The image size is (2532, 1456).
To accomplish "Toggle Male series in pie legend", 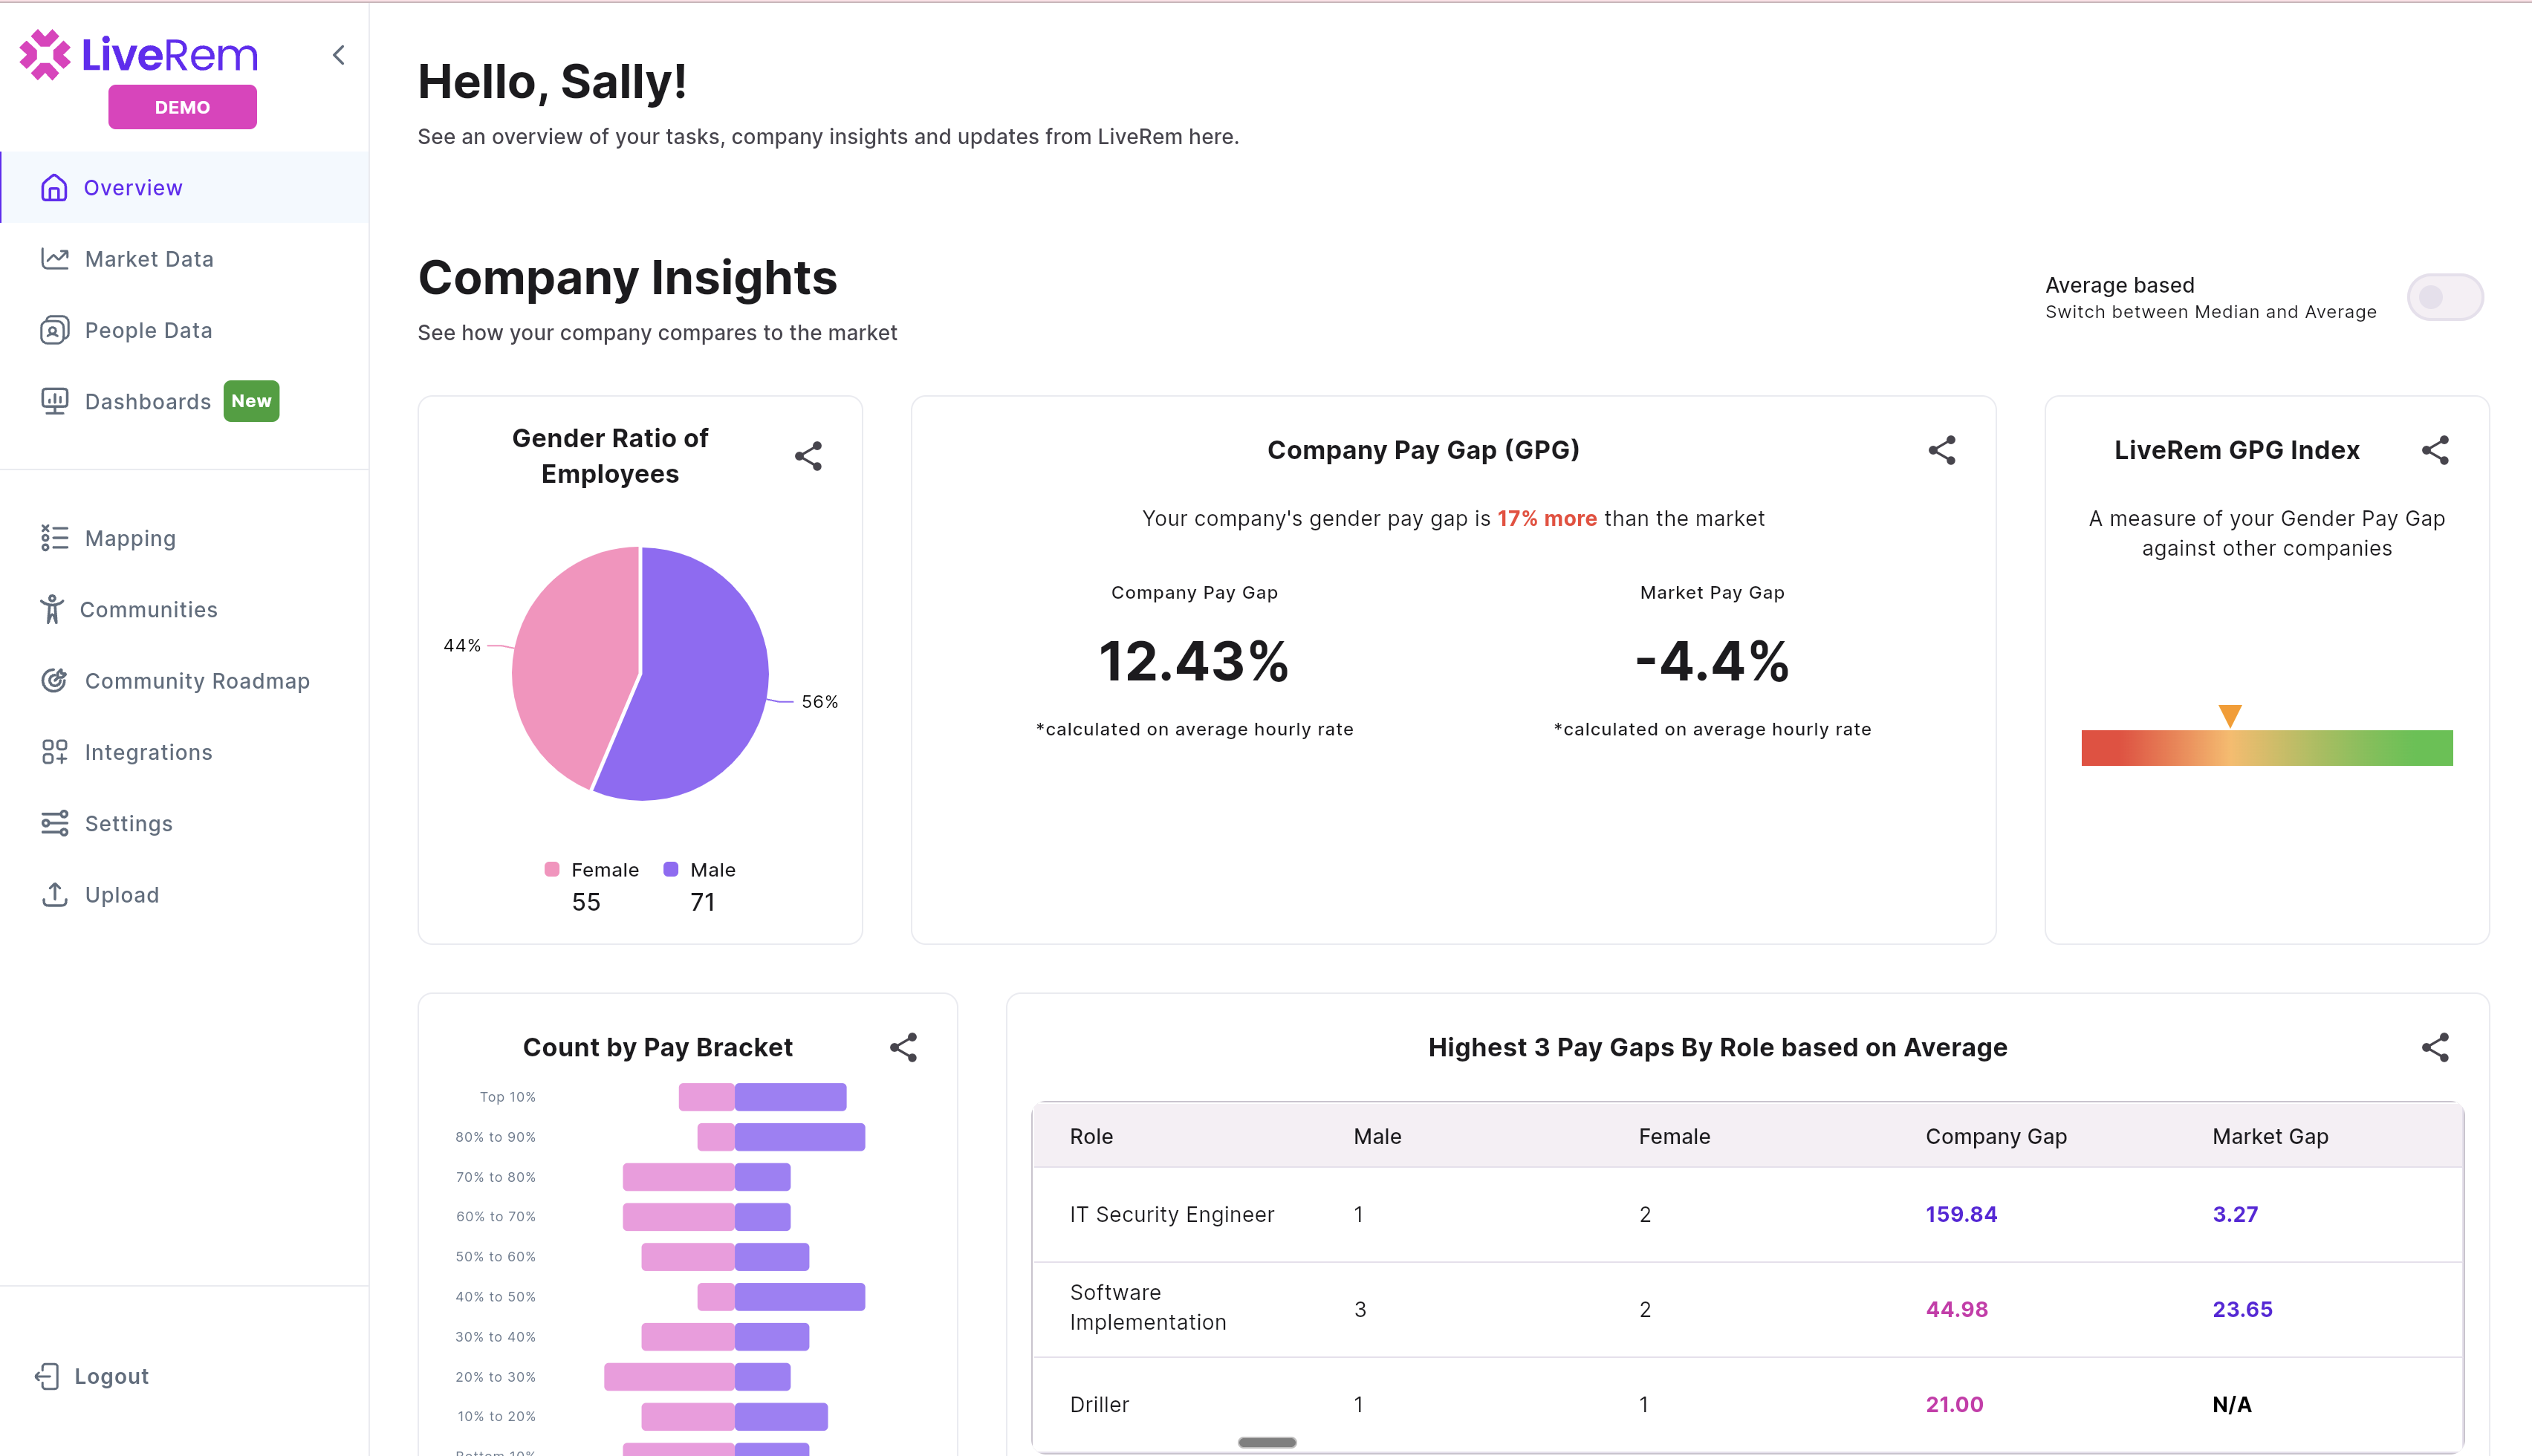I will (x=700, y=870).
